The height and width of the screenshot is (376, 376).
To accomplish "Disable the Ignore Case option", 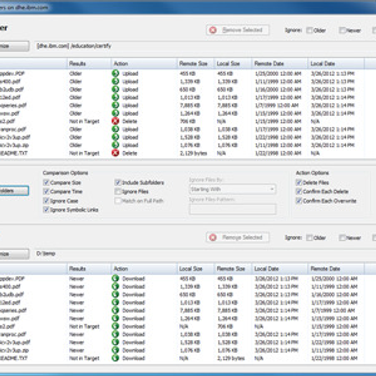I will coord(46,201).
